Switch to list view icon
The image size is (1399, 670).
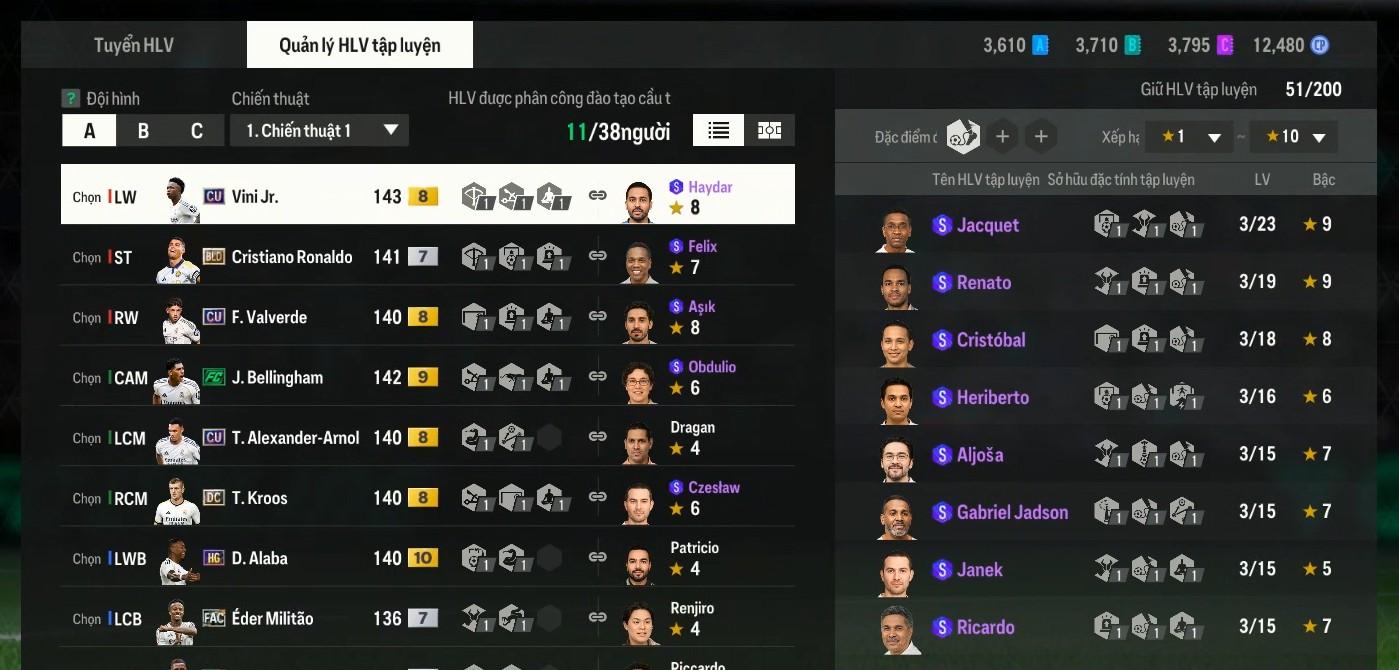[718, 130]
